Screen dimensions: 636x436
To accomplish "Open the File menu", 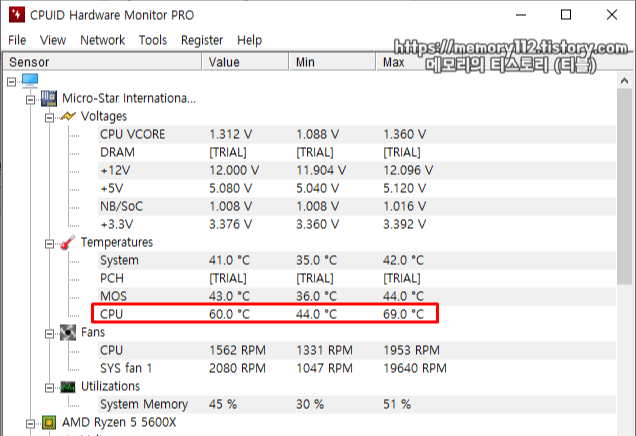I will 17,40.
